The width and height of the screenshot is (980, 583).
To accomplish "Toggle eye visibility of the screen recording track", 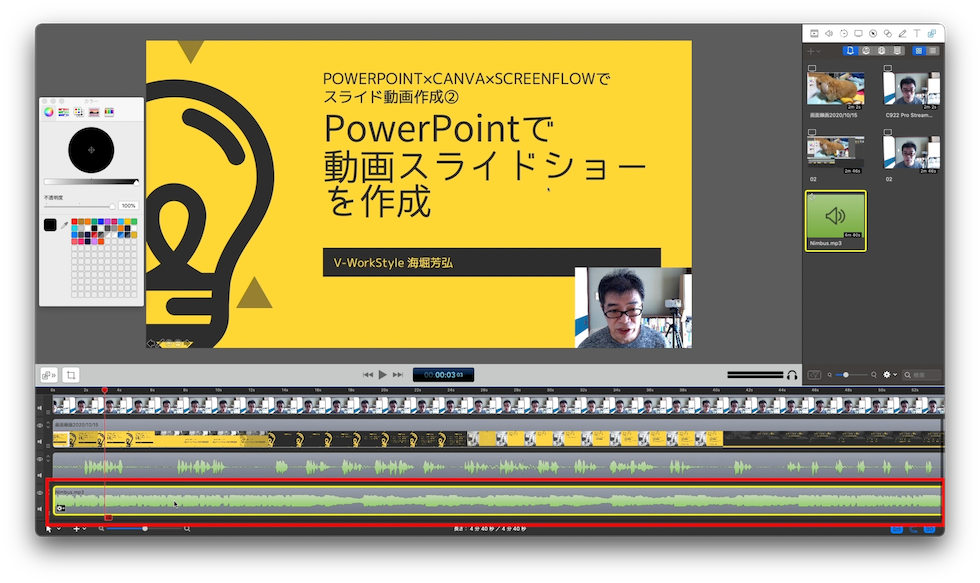I will click(41, 426).
